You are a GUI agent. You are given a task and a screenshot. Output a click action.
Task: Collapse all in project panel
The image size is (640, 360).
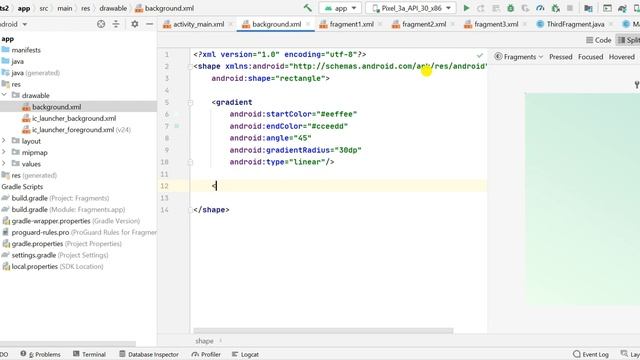pyautogui.click(x=116, y=24)
